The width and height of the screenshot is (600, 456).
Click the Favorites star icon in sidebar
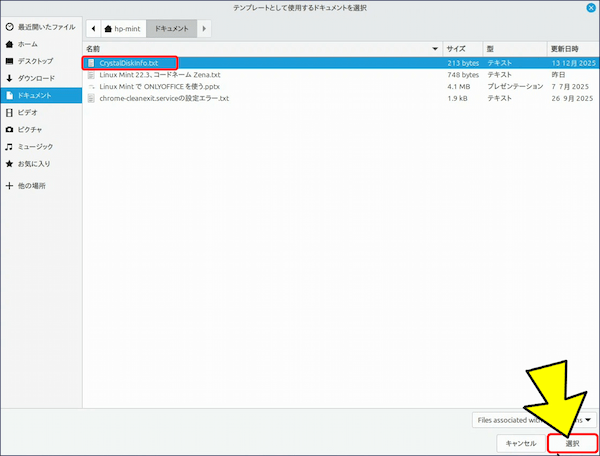click(9, 163)
